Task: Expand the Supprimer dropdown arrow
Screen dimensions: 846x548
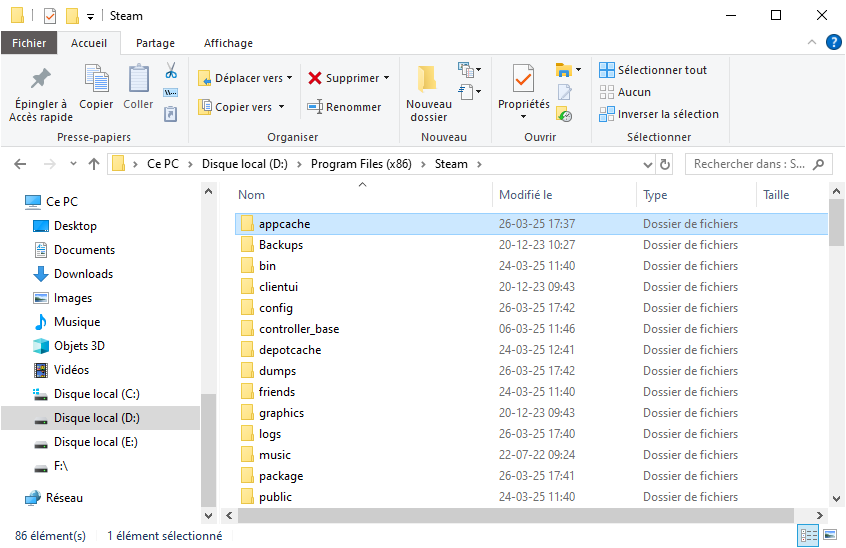Action: tap(386, 78)
